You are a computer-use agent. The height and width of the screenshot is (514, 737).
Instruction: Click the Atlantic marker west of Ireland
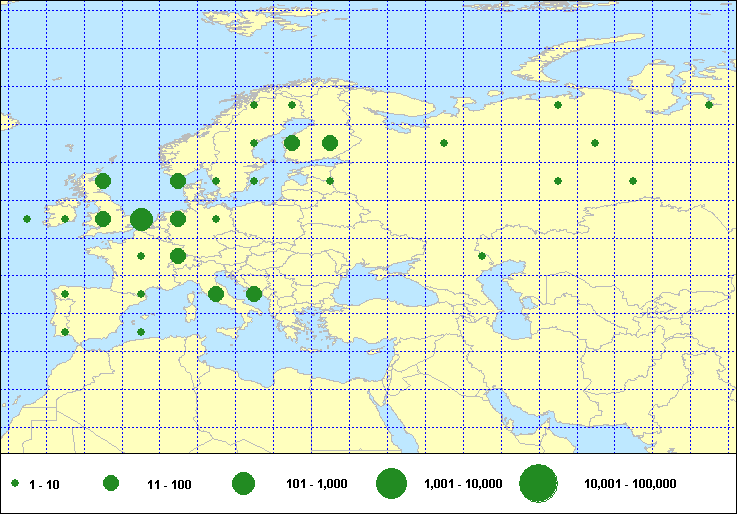(x=27, y=219)
